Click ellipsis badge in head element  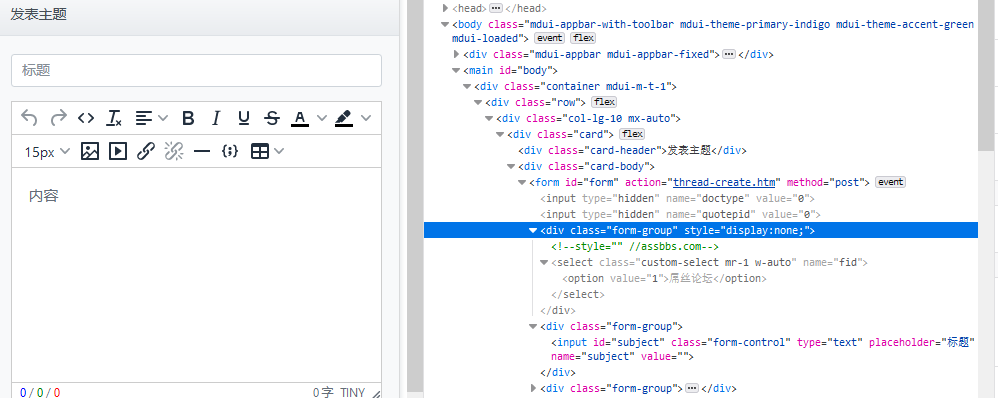pos(496,8)
